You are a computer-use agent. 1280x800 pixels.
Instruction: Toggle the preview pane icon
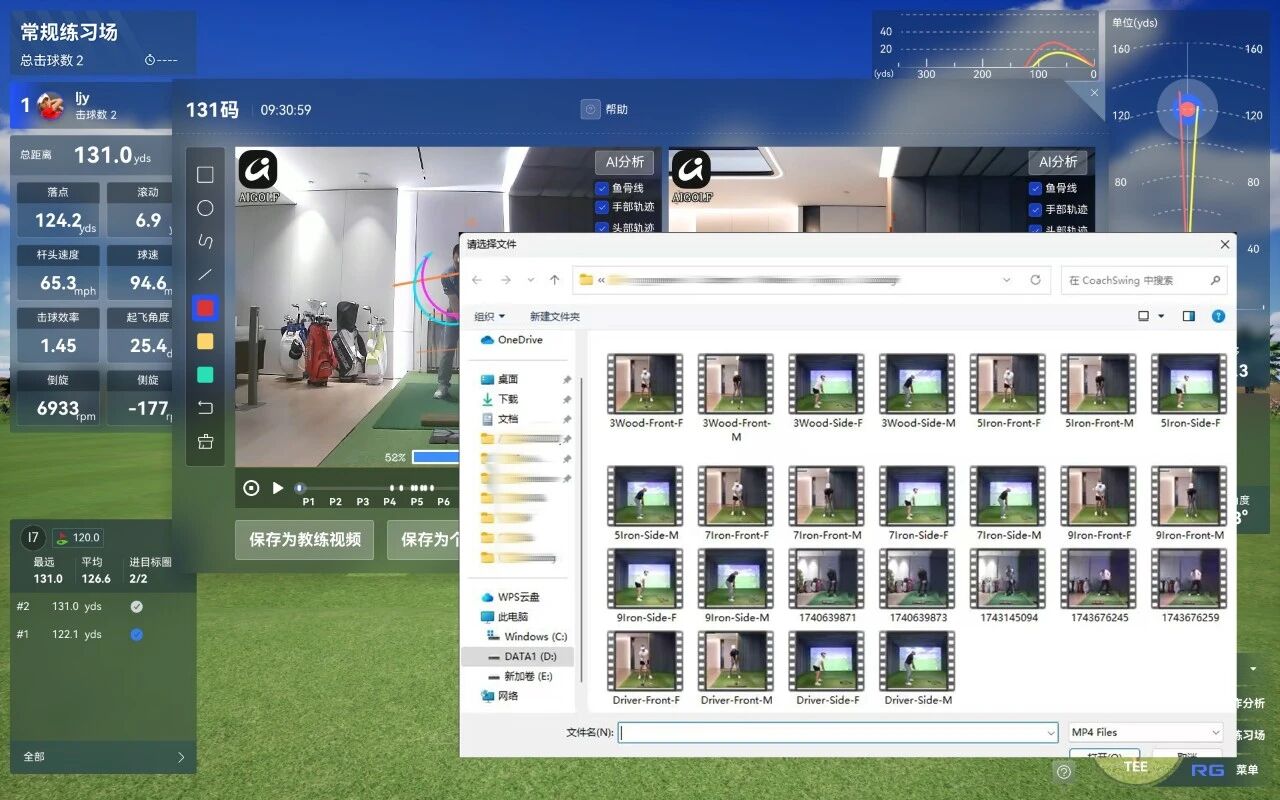(x=1188, y=316)
